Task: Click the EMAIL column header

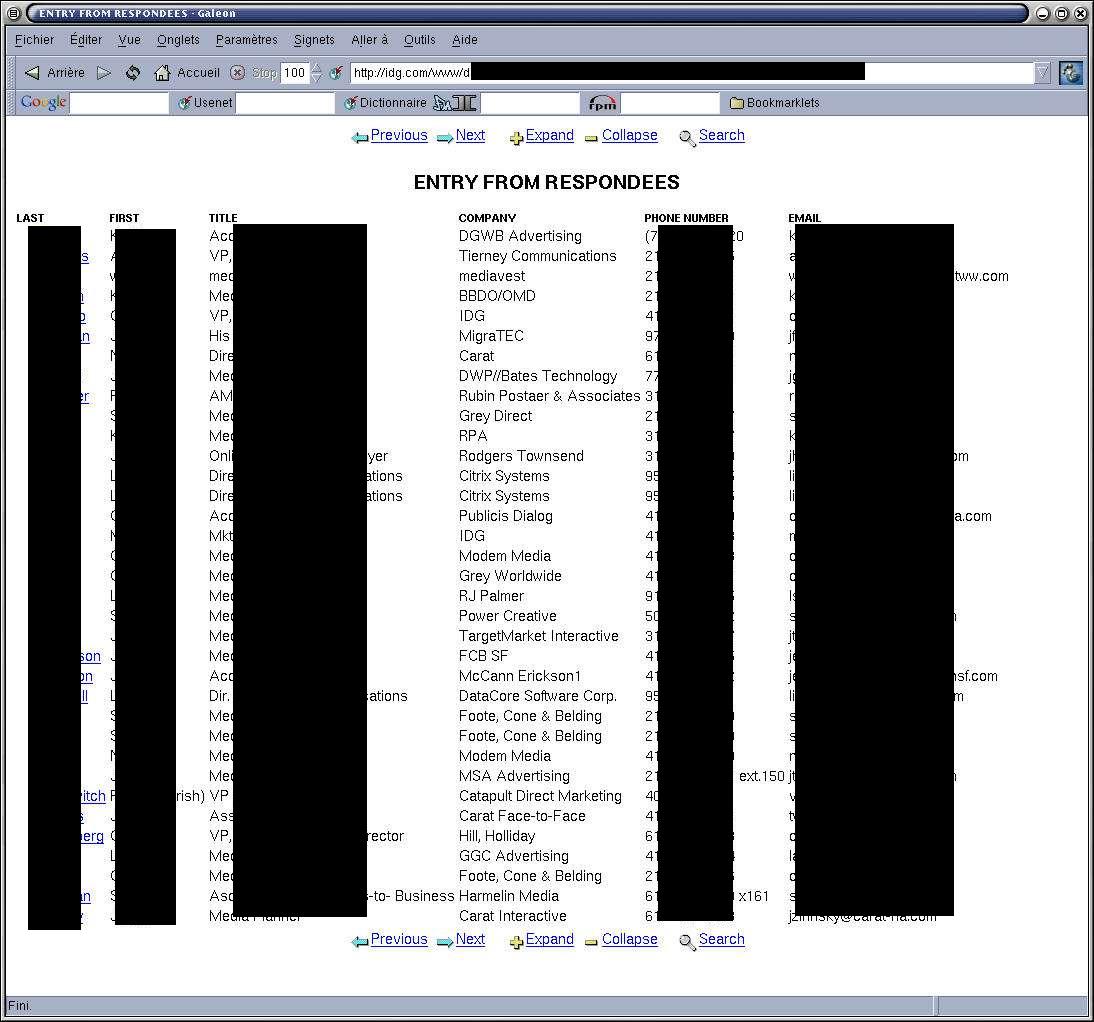Action: 804,218
